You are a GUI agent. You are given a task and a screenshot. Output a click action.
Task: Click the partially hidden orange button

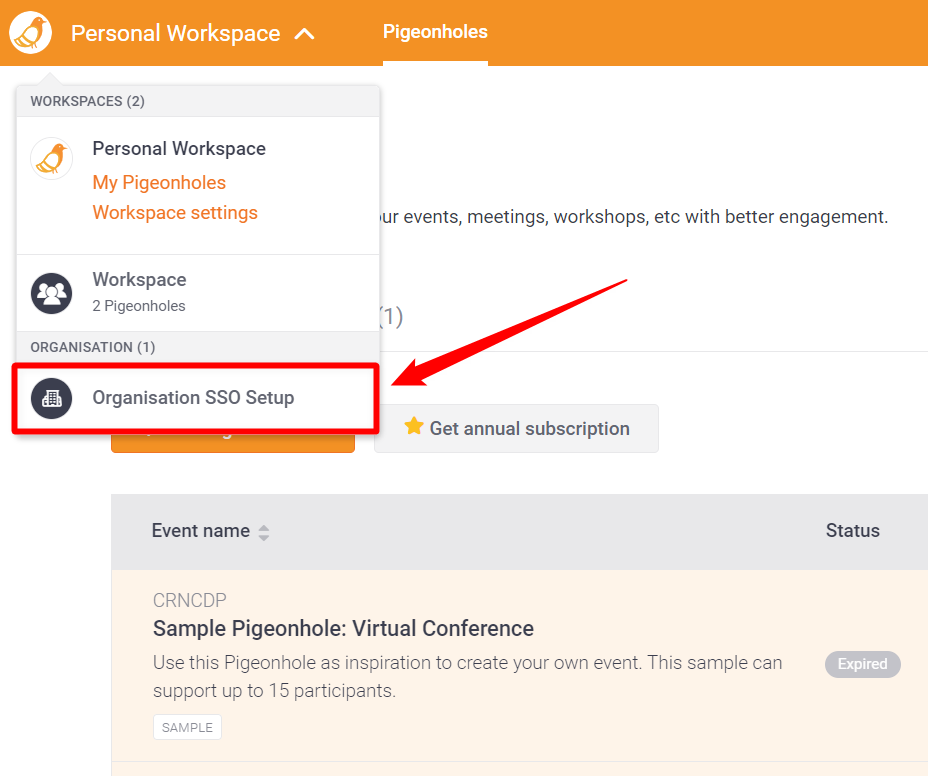pyautogui.click(x=233, y=442)
